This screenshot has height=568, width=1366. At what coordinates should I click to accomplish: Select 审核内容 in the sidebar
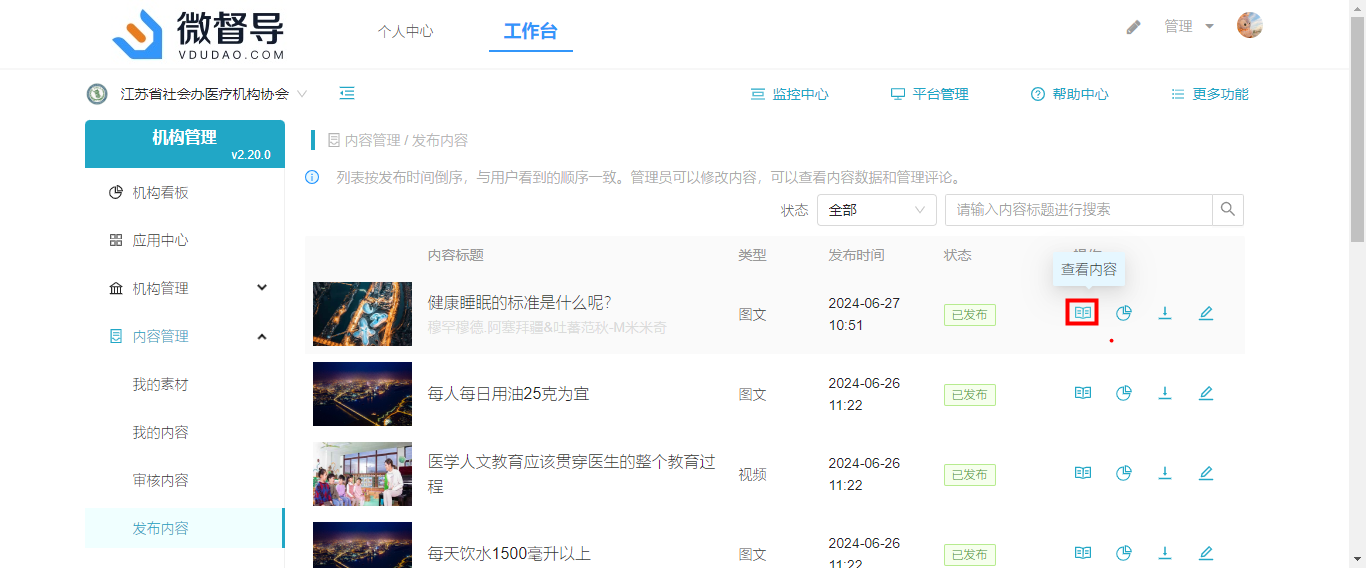pyautogui.click(x=161, y=480)
